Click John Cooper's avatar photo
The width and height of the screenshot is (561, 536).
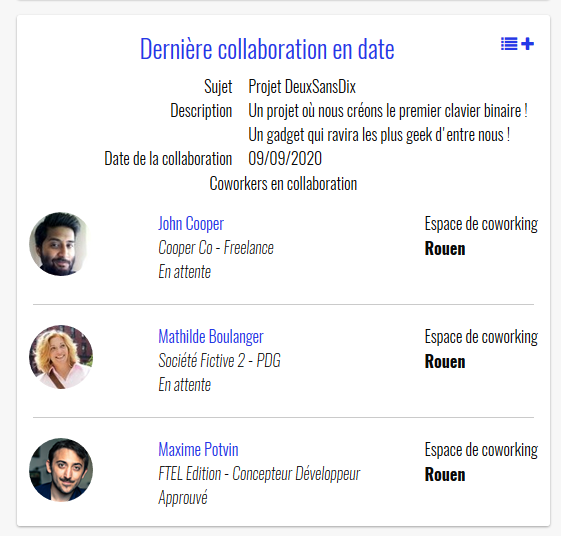point(60,244)
